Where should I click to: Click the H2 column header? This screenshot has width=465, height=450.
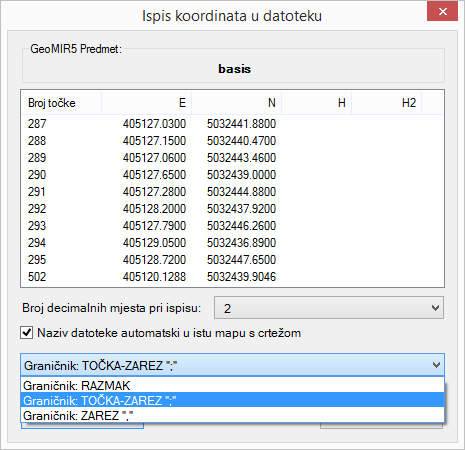386,103
